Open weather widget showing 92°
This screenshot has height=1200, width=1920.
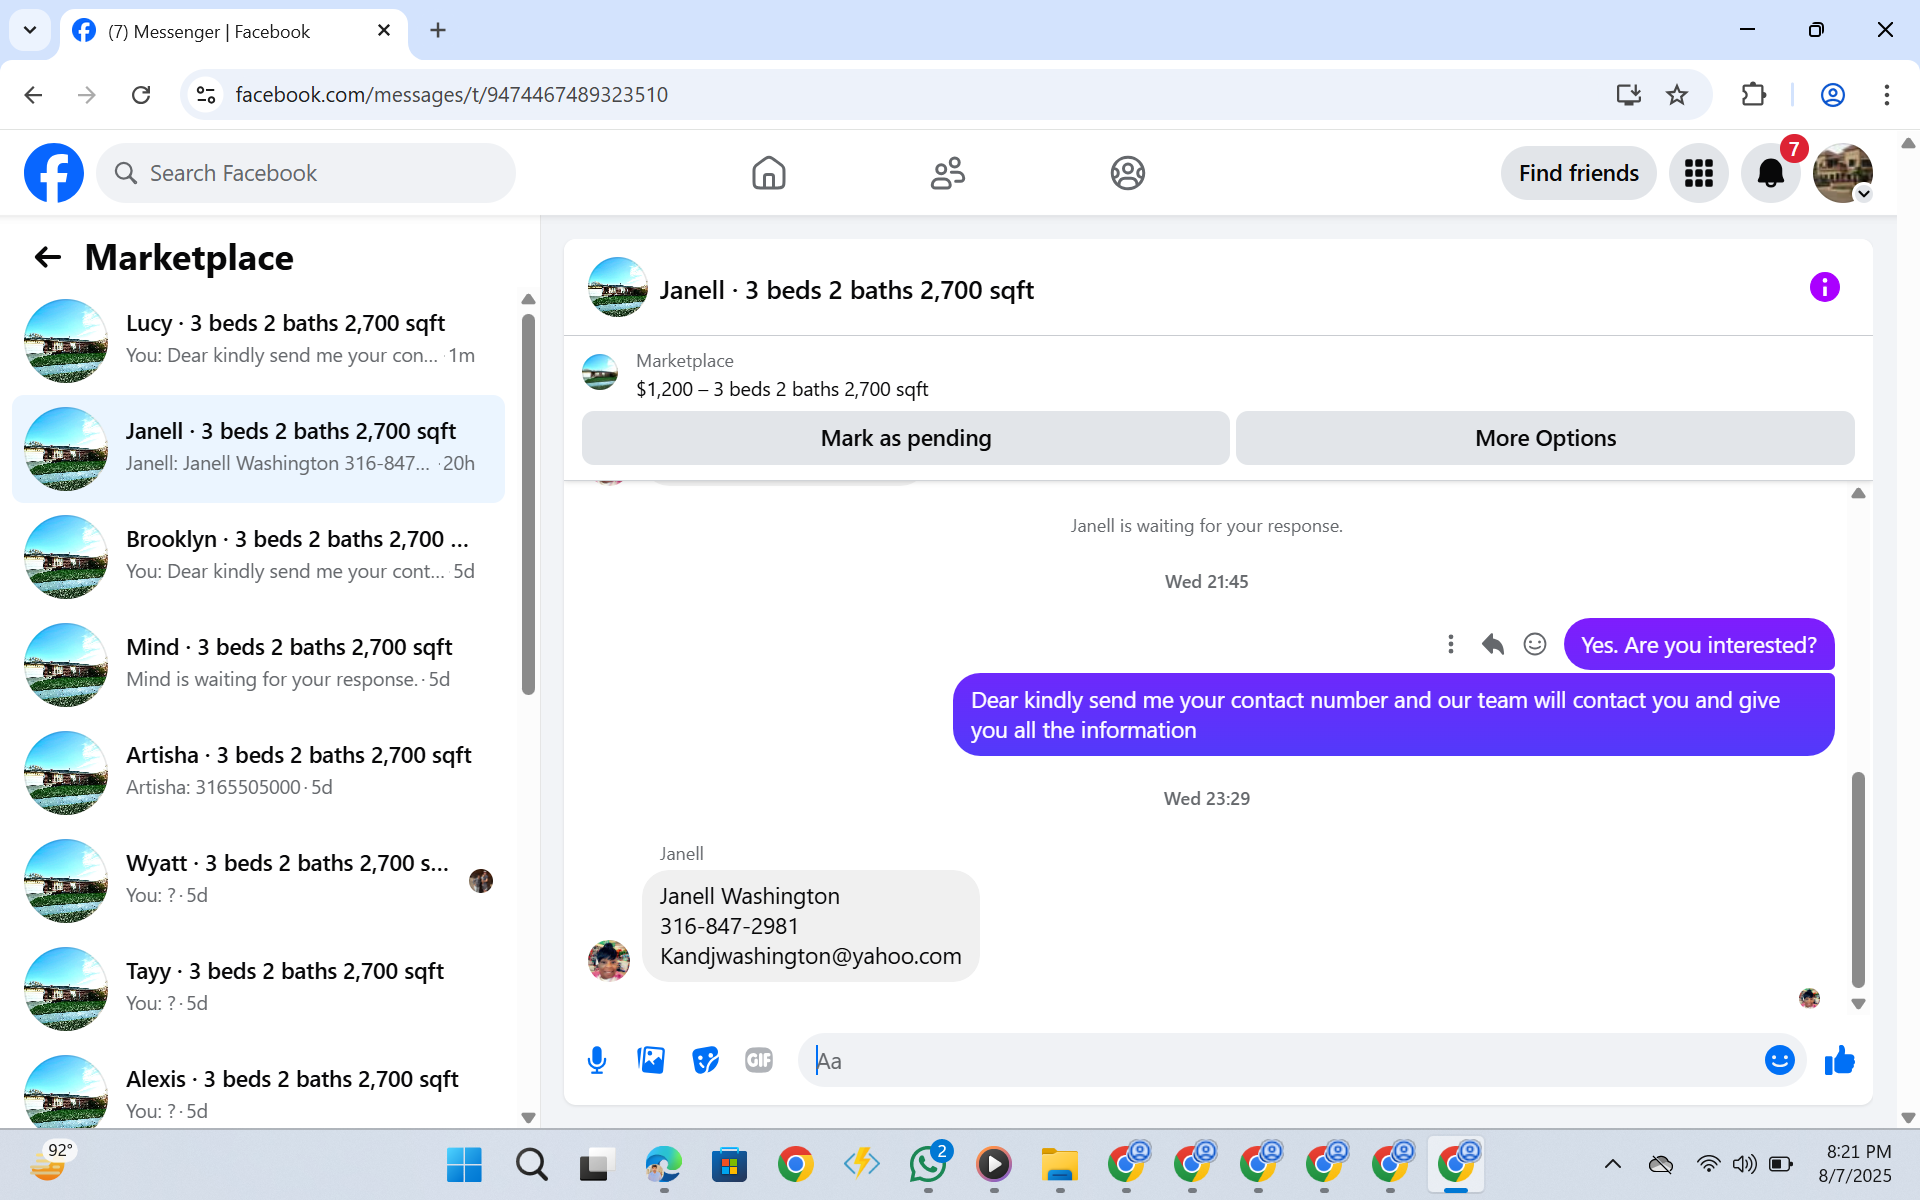click(52, 1161)
